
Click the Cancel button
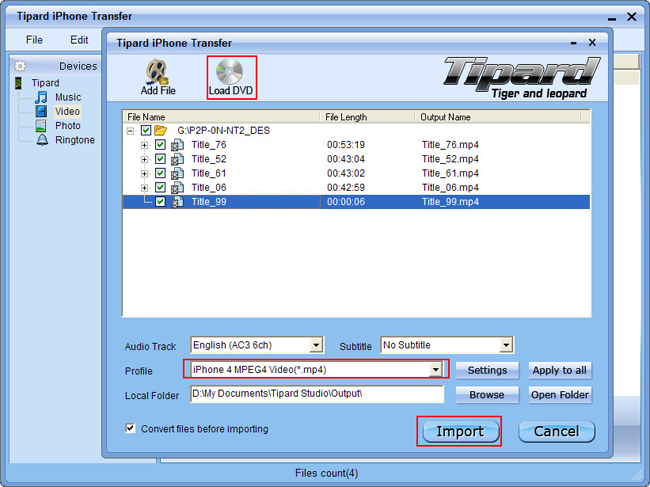(556, 431)
